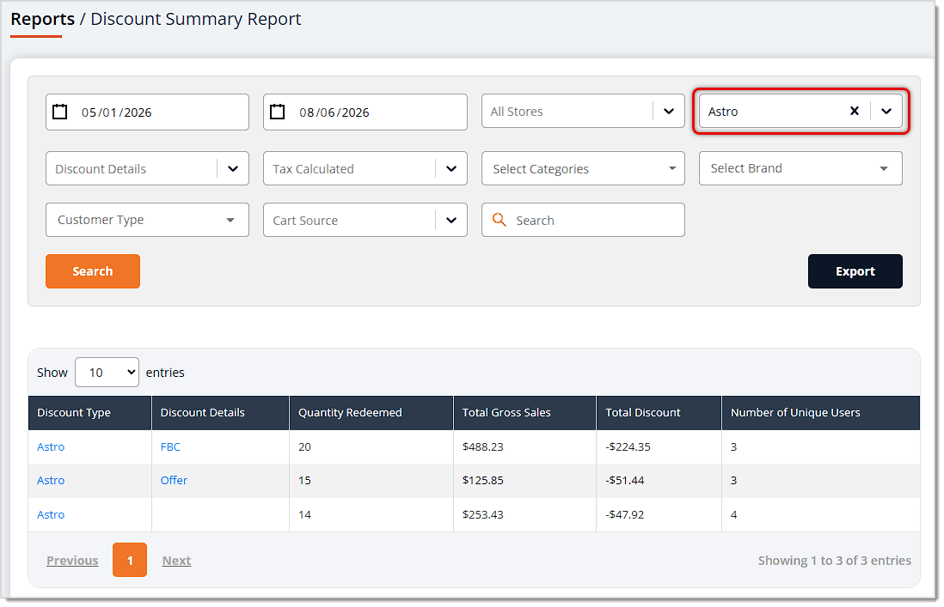
Task: Sort by Discount Type column header
Action: click(x=90, y=412)
